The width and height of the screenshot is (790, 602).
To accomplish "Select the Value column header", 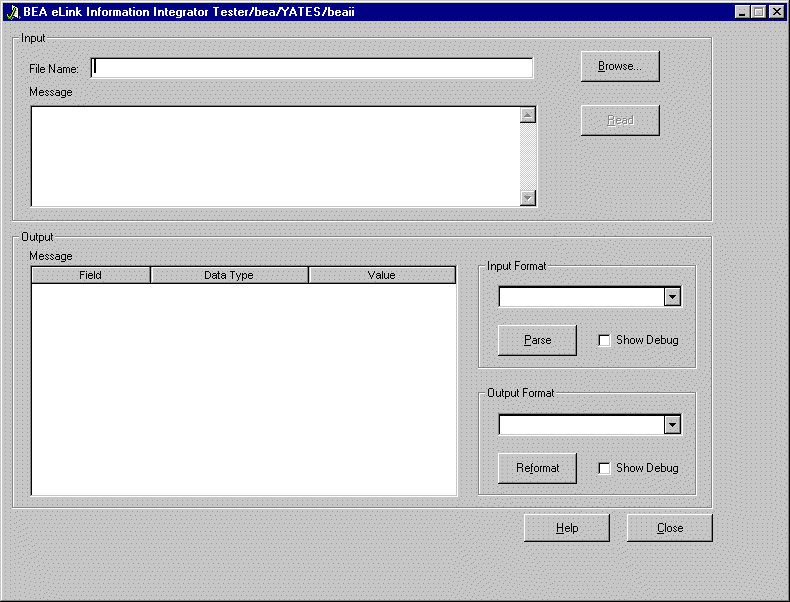I will pyautogui.click(x=382, y=275).
